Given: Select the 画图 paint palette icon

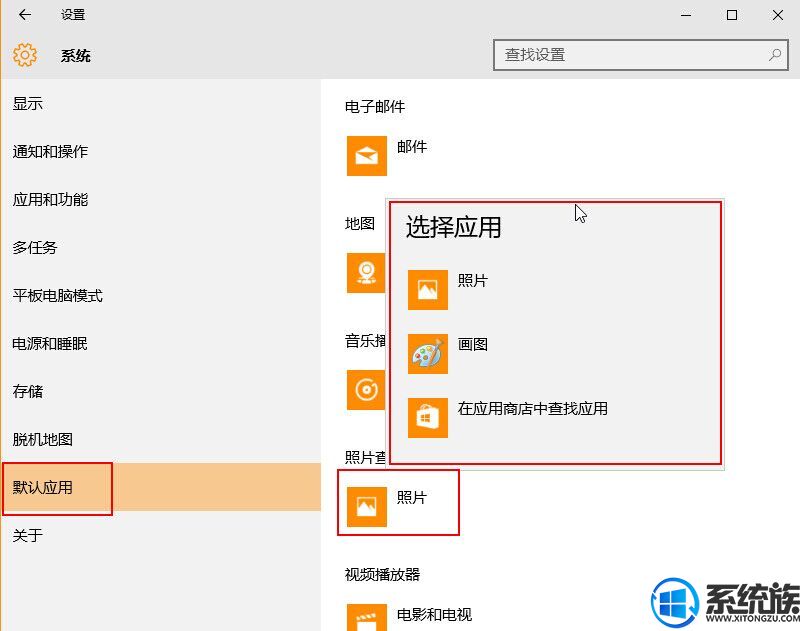Looking at the screenshot, I should point(428,354).
